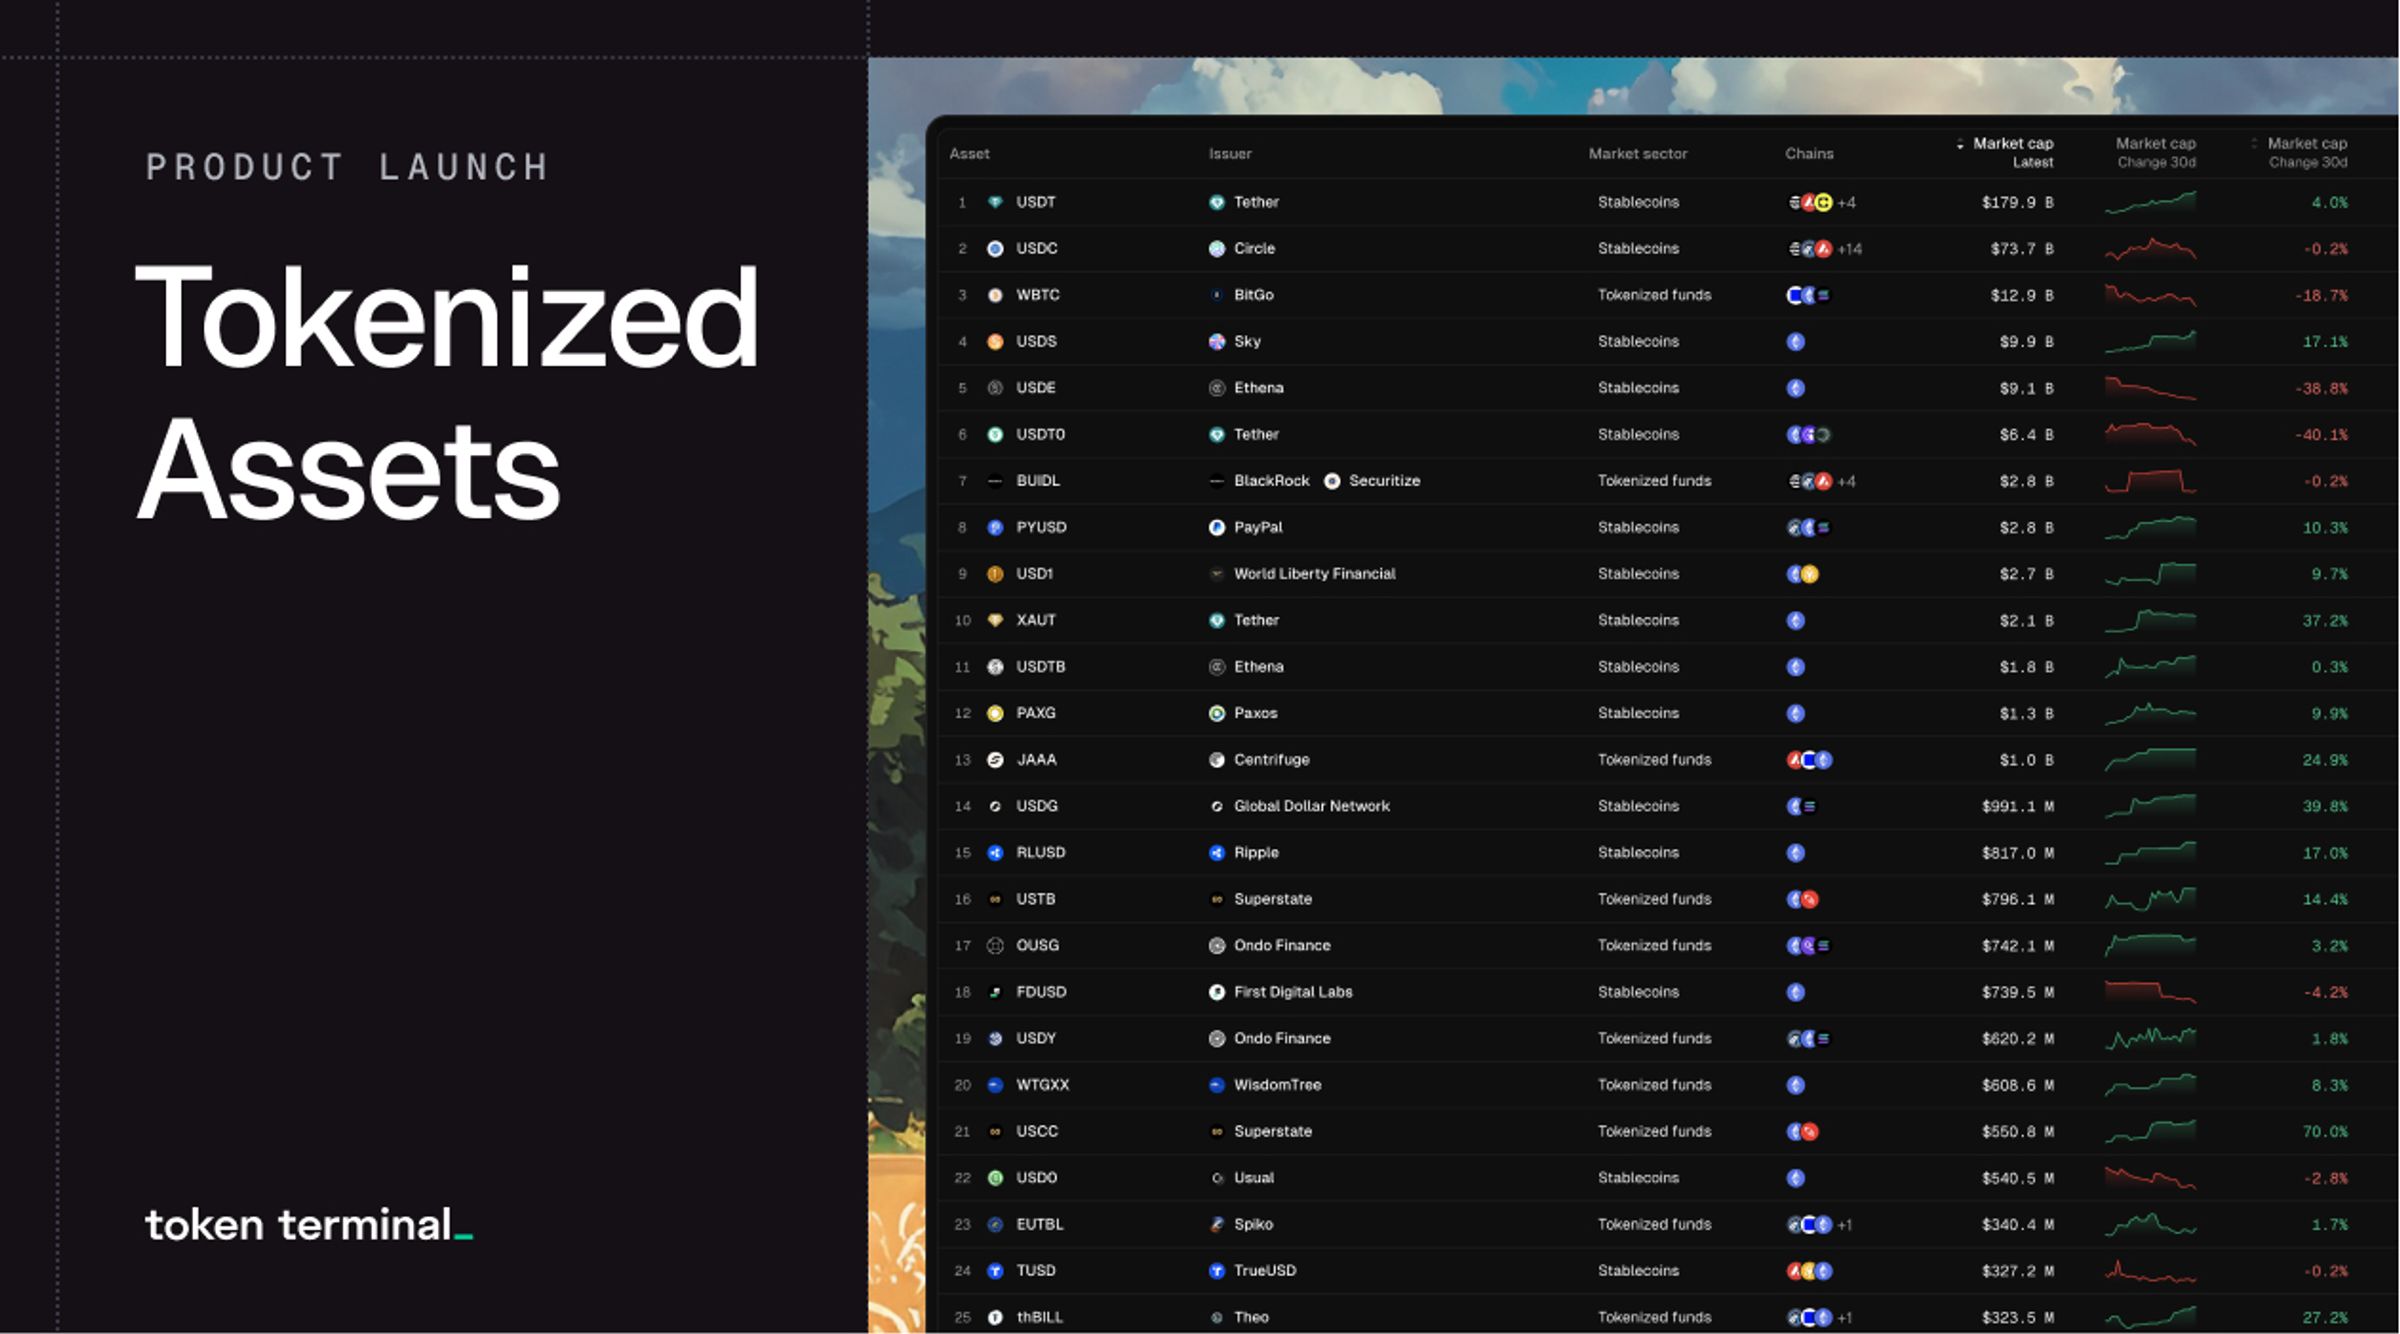Click the USDO asset icon
This screenshot has width=2400, height=1334.
click(995, 1178)
